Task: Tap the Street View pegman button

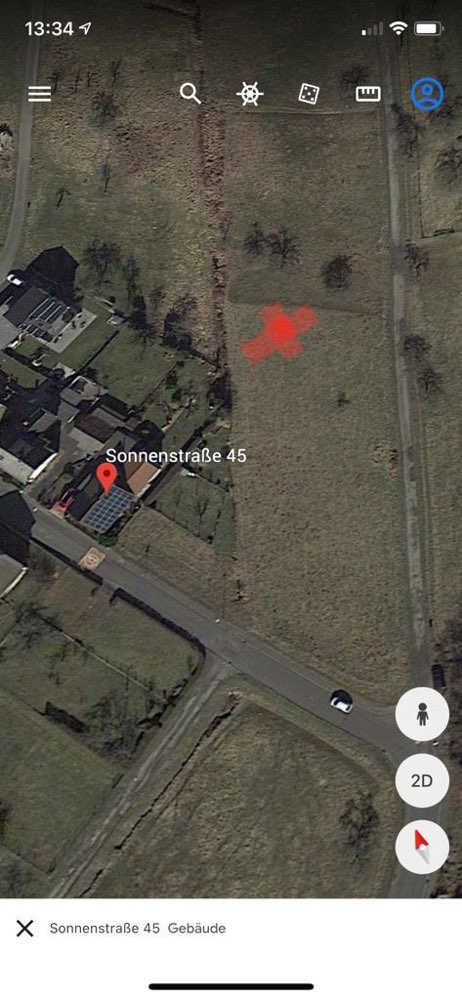Action: [x=422, y=714]
